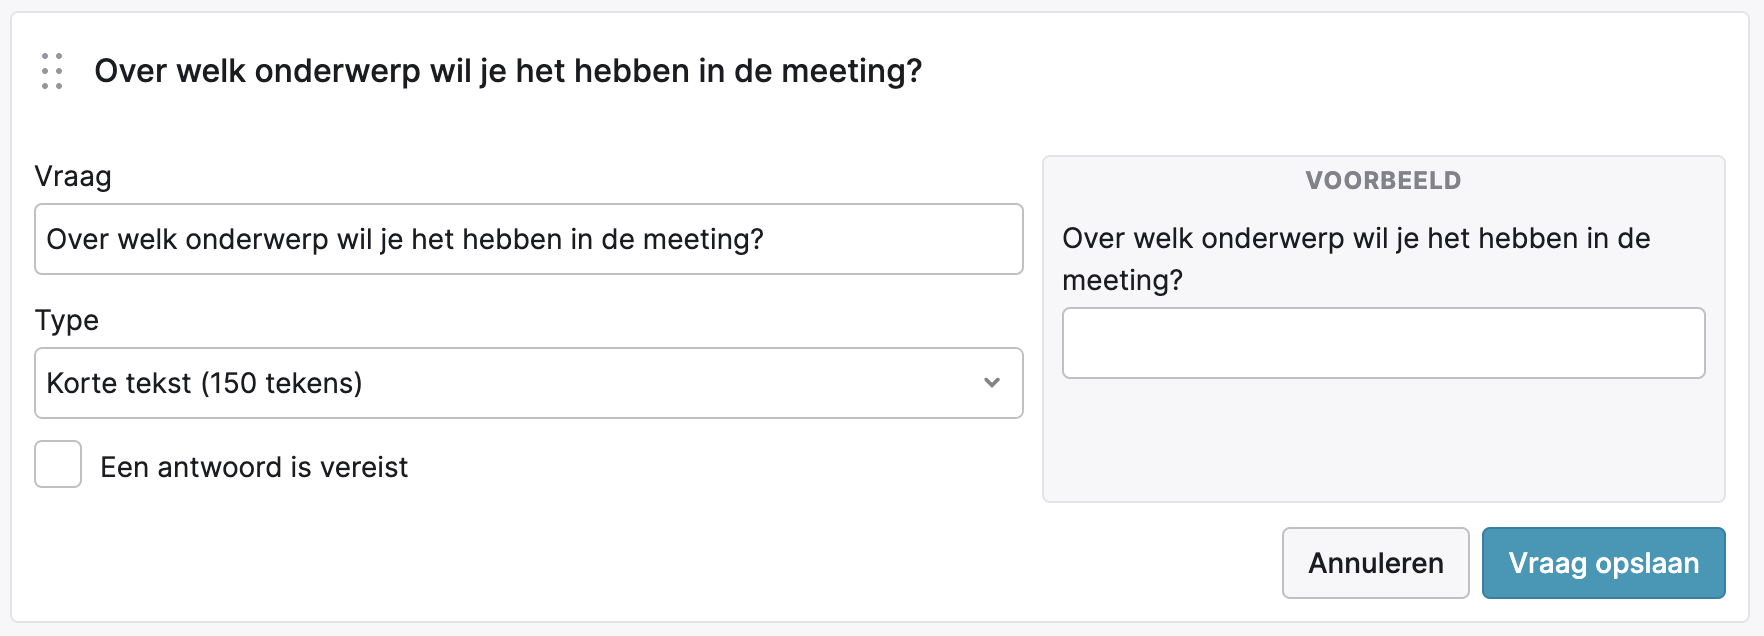This screenshot has height=636, width=1764.
Task: Click the word 'meeting?' in preview panel
Action: [1122, 281]
